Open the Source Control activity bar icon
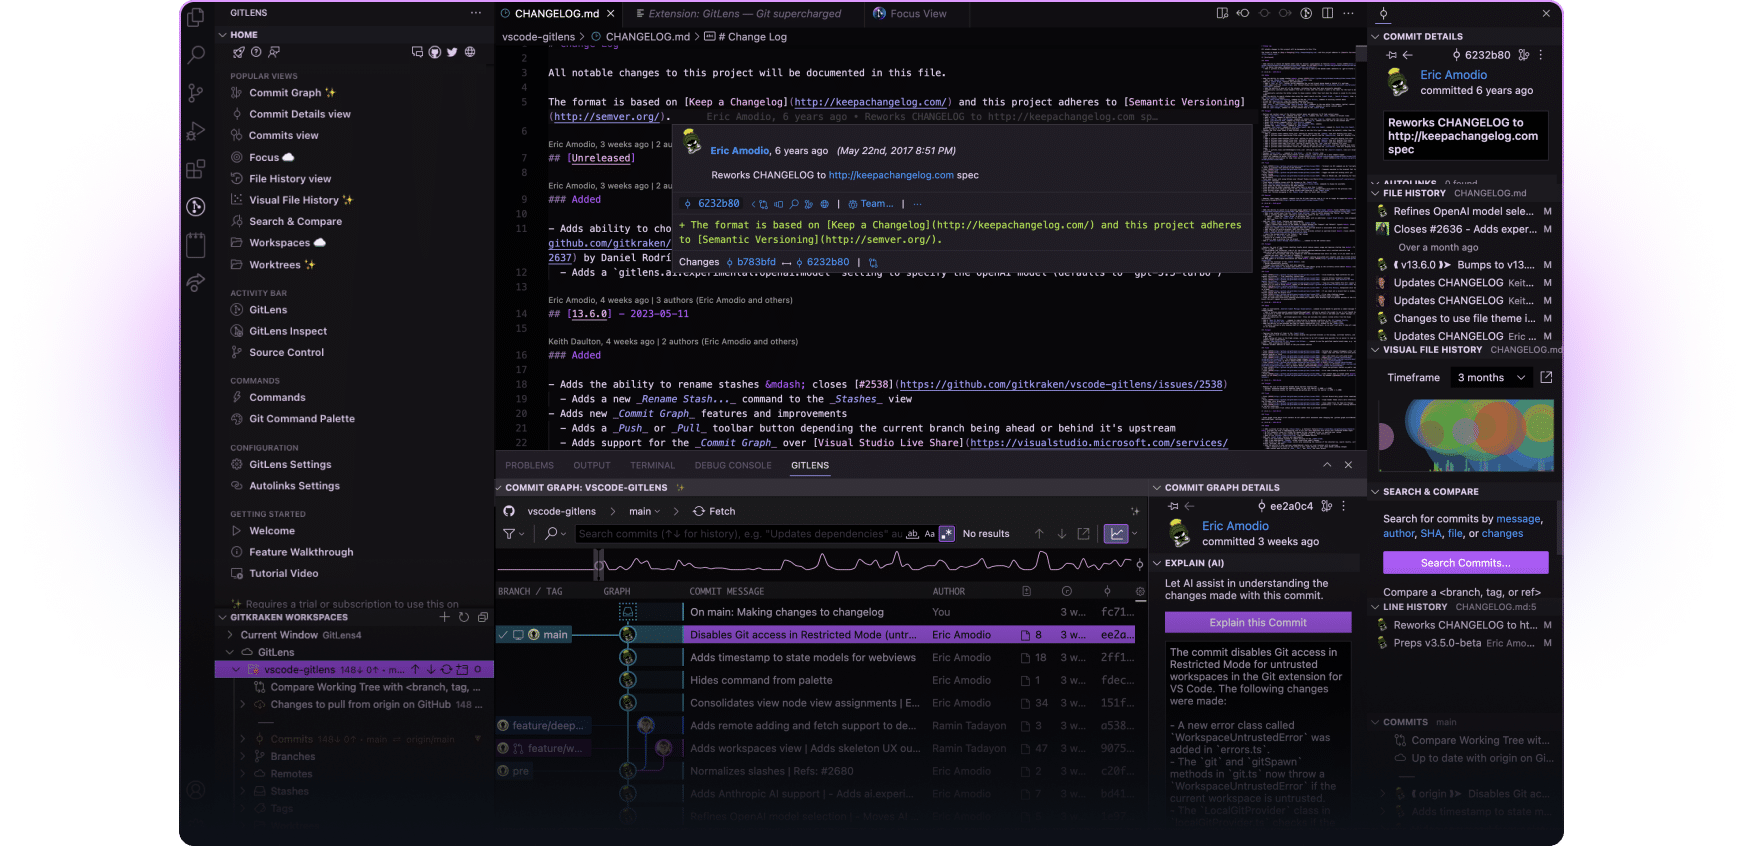 pos(196,93)
